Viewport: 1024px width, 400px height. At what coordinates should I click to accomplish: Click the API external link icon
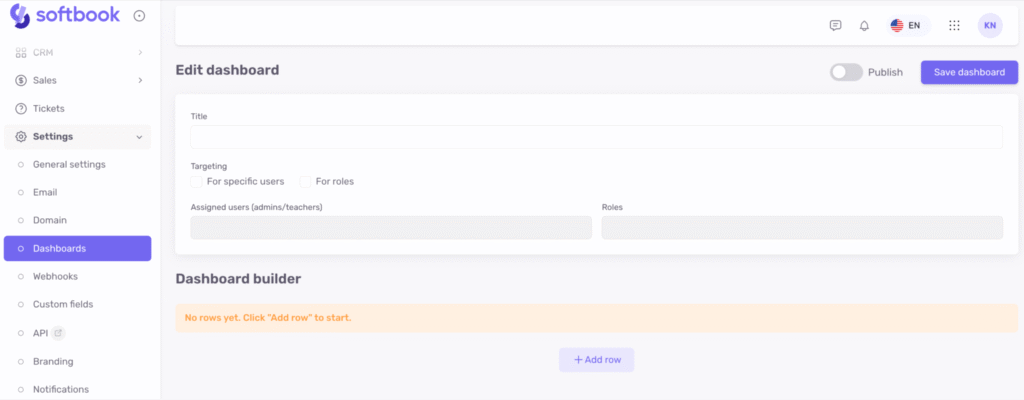coord(58,333)
